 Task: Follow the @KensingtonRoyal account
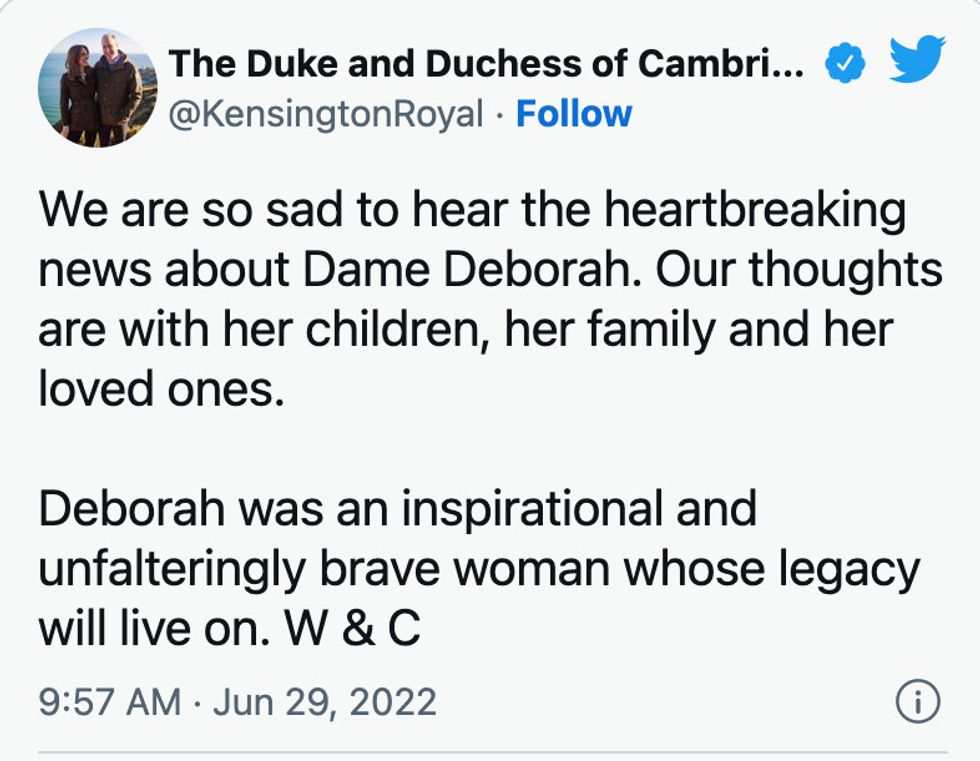[573, 113]
